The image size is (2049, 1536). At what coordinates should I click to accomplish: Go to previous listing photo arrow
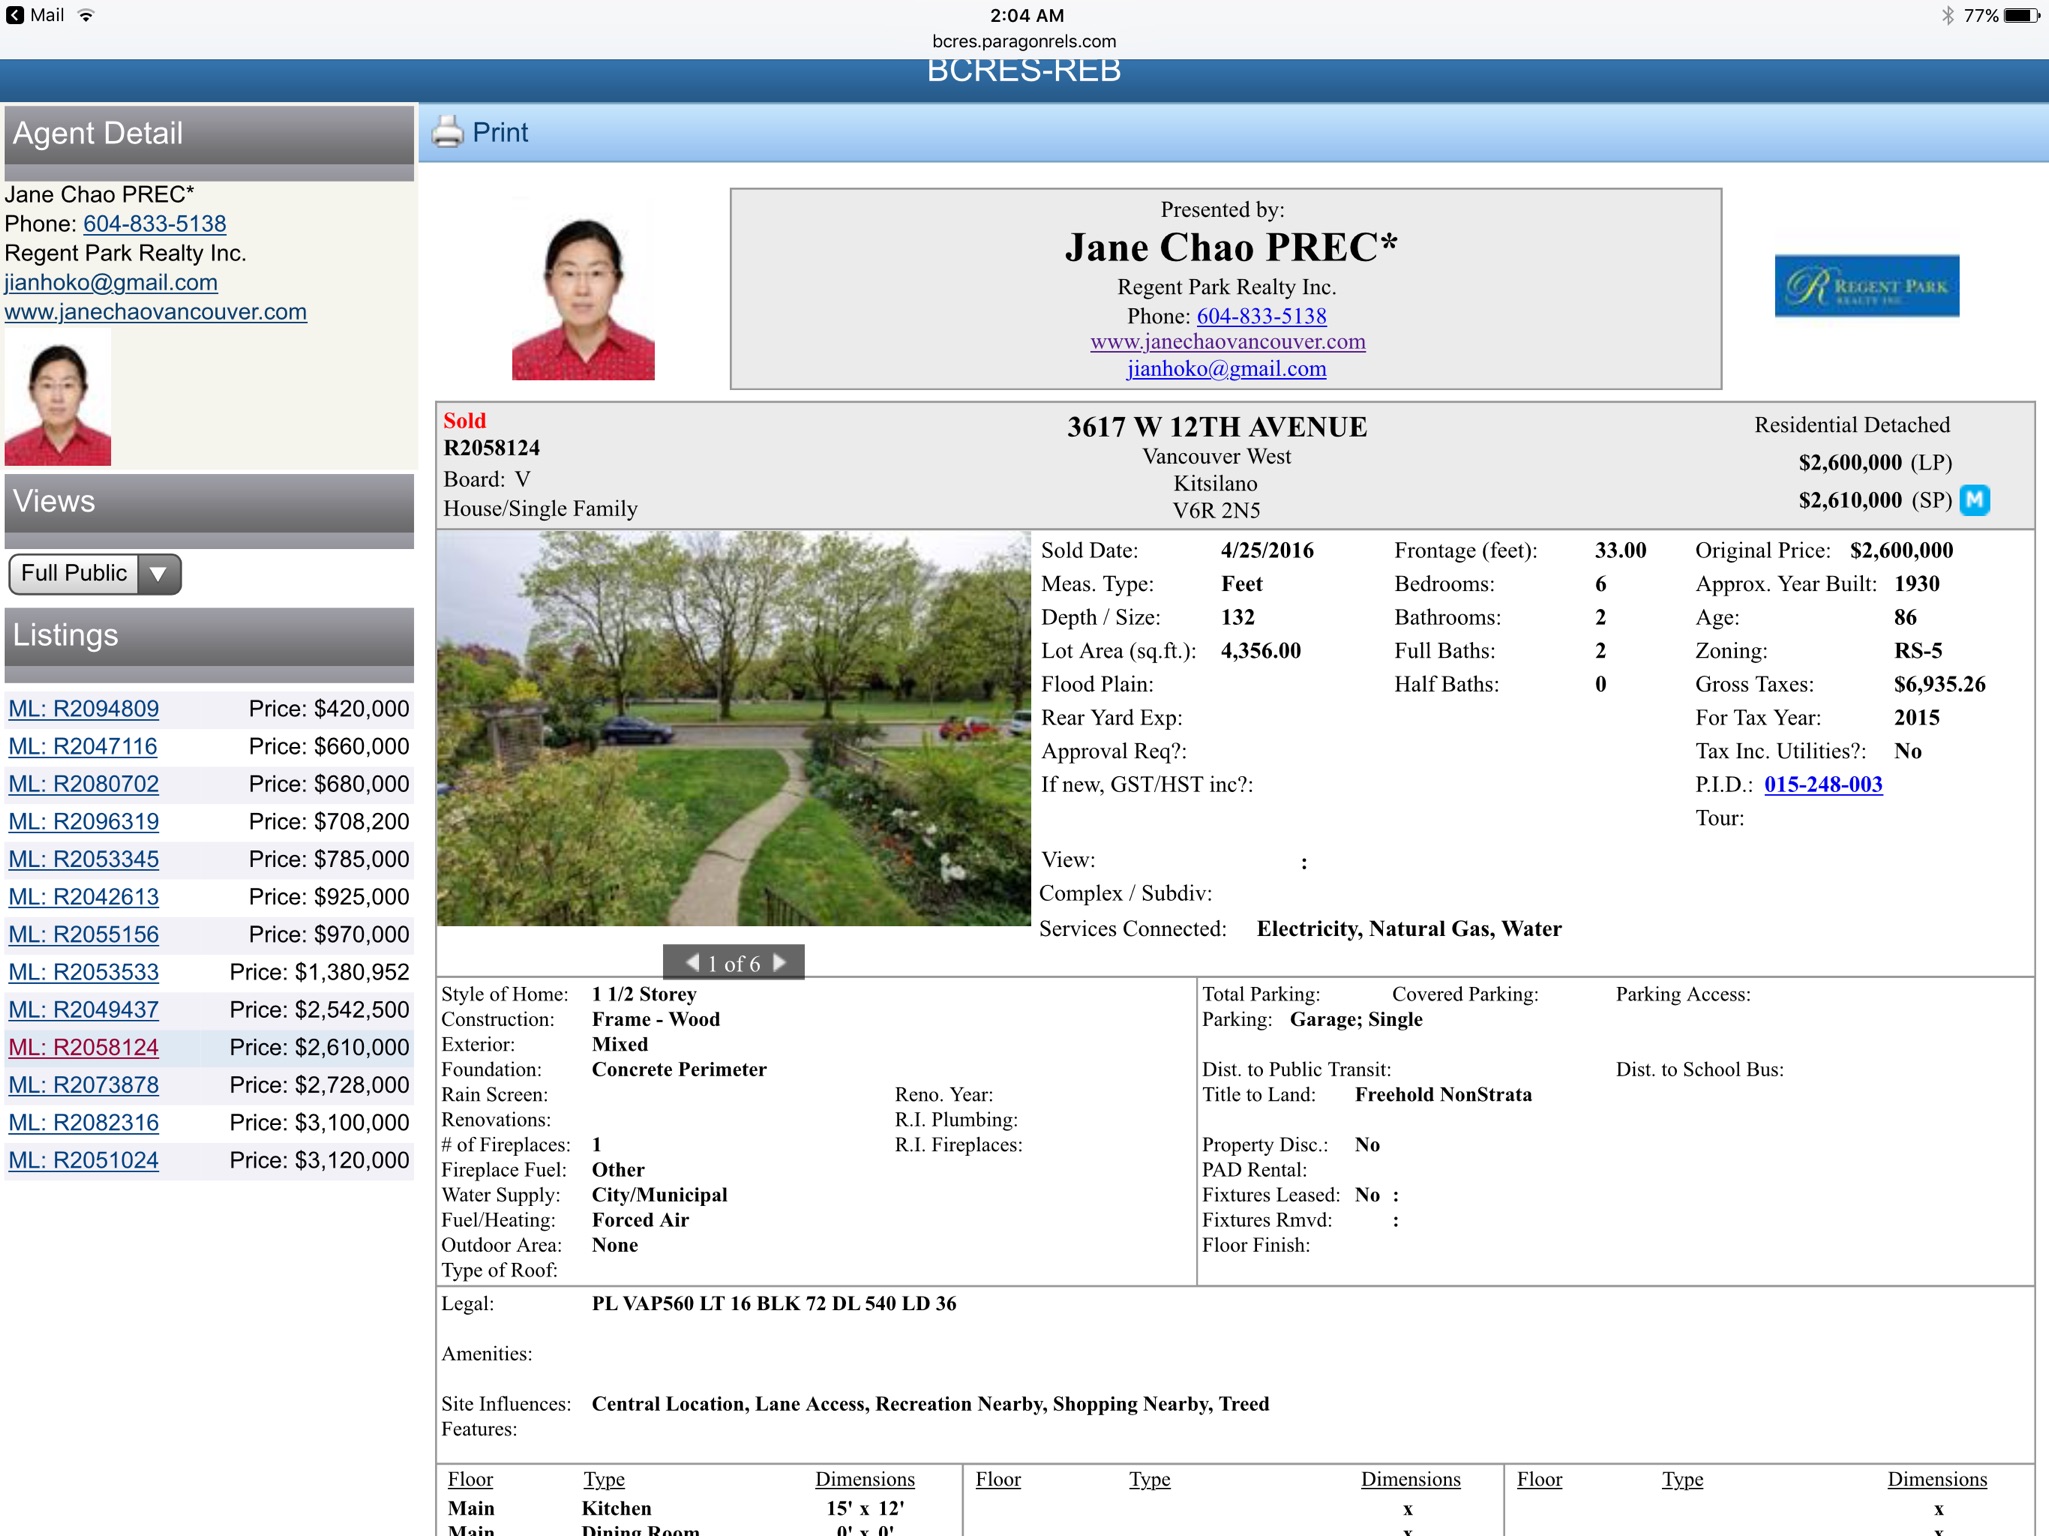(x=691, y=962)
